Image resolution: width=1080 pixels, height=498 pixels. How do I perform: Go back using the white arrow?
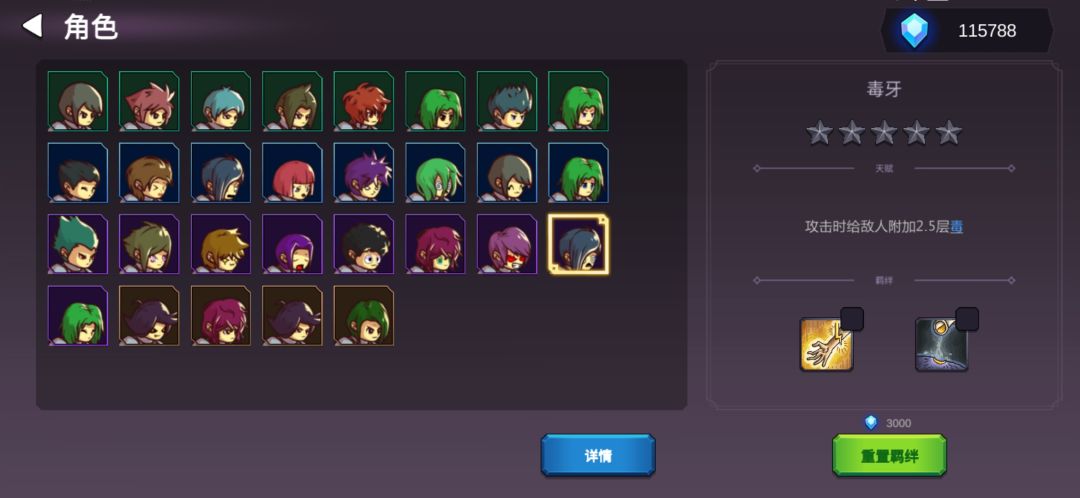pos(32,26)
